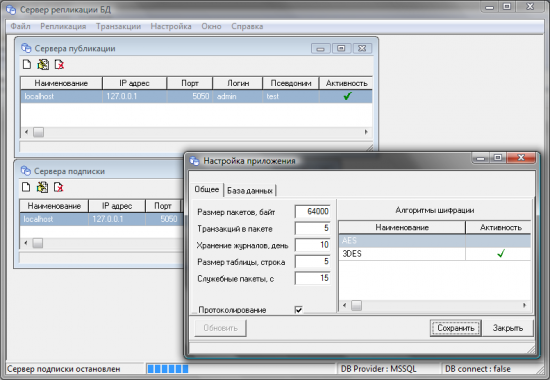Click Активность header in Сервера публикации
Viewport: 550px width, 380px height.
click(x=346, y=83)
